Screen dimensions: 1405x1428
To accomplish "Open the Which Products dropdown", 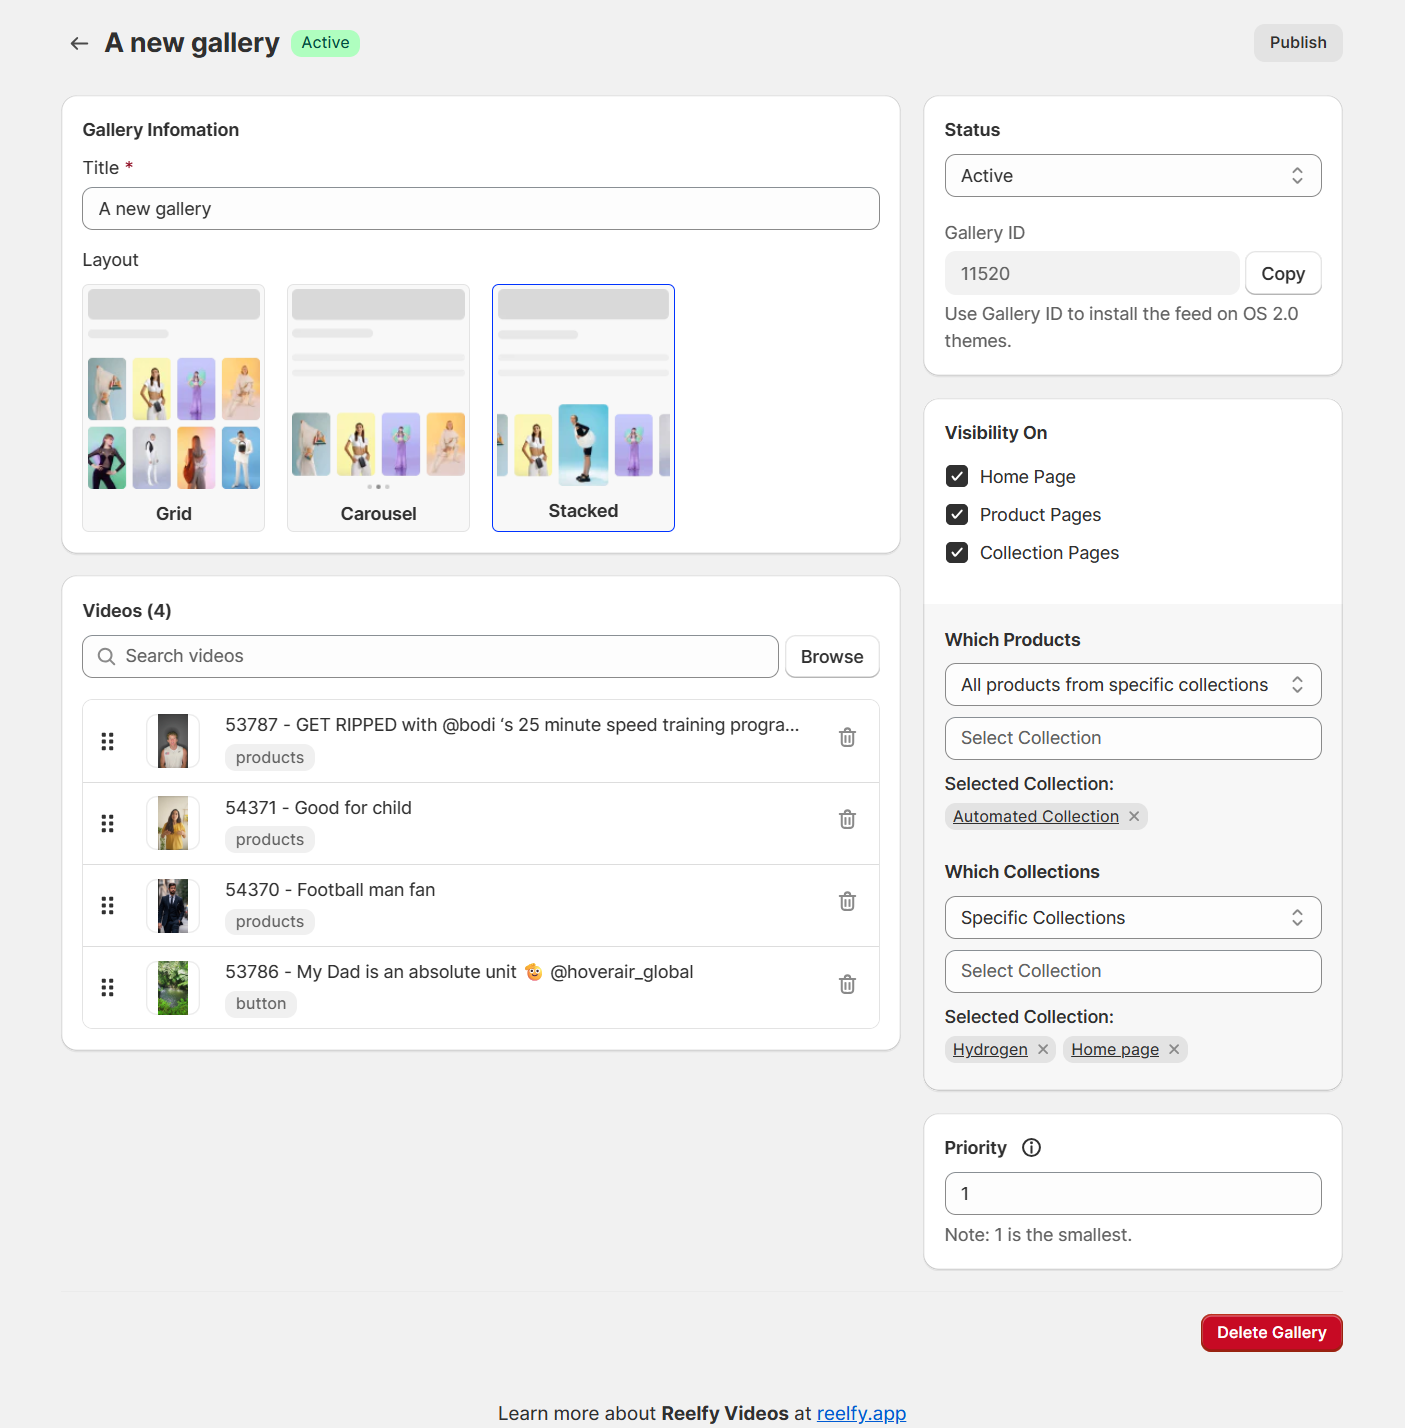I will point(1133,685).
